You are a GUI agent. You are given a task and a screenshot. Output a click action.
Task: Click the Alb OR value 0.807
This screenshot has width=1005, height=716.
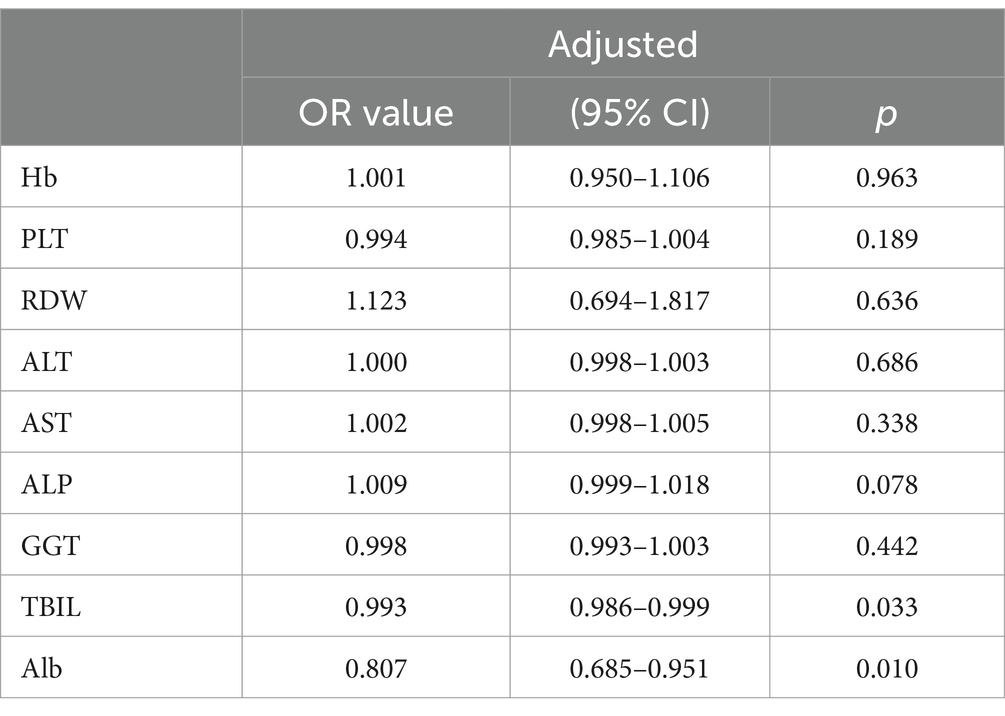click(x=376, y=669)
